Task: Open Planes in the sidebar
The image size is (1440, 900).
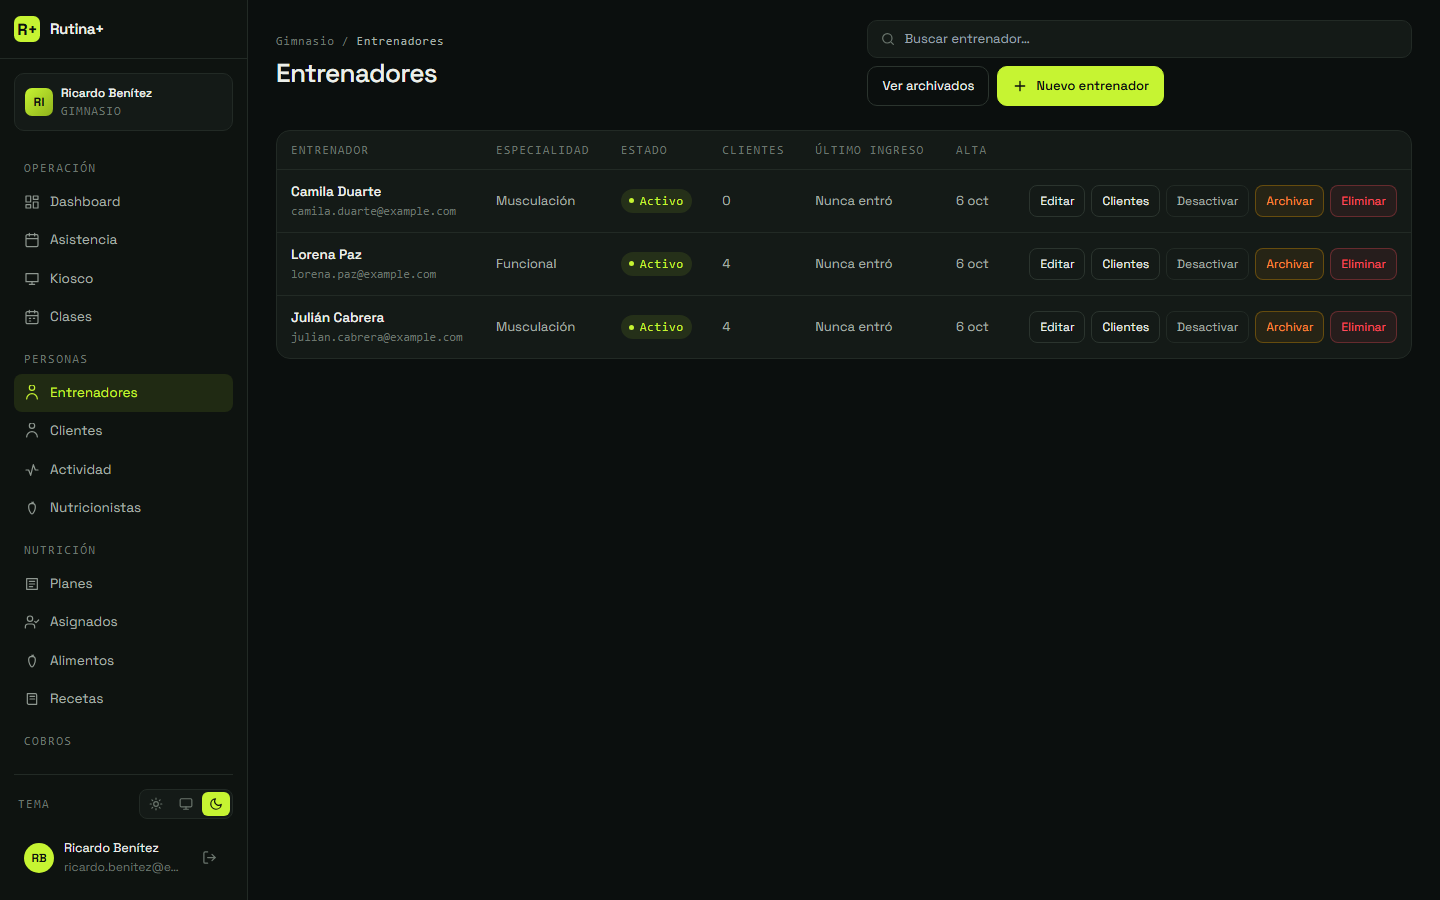Action: tap(123, 584)
